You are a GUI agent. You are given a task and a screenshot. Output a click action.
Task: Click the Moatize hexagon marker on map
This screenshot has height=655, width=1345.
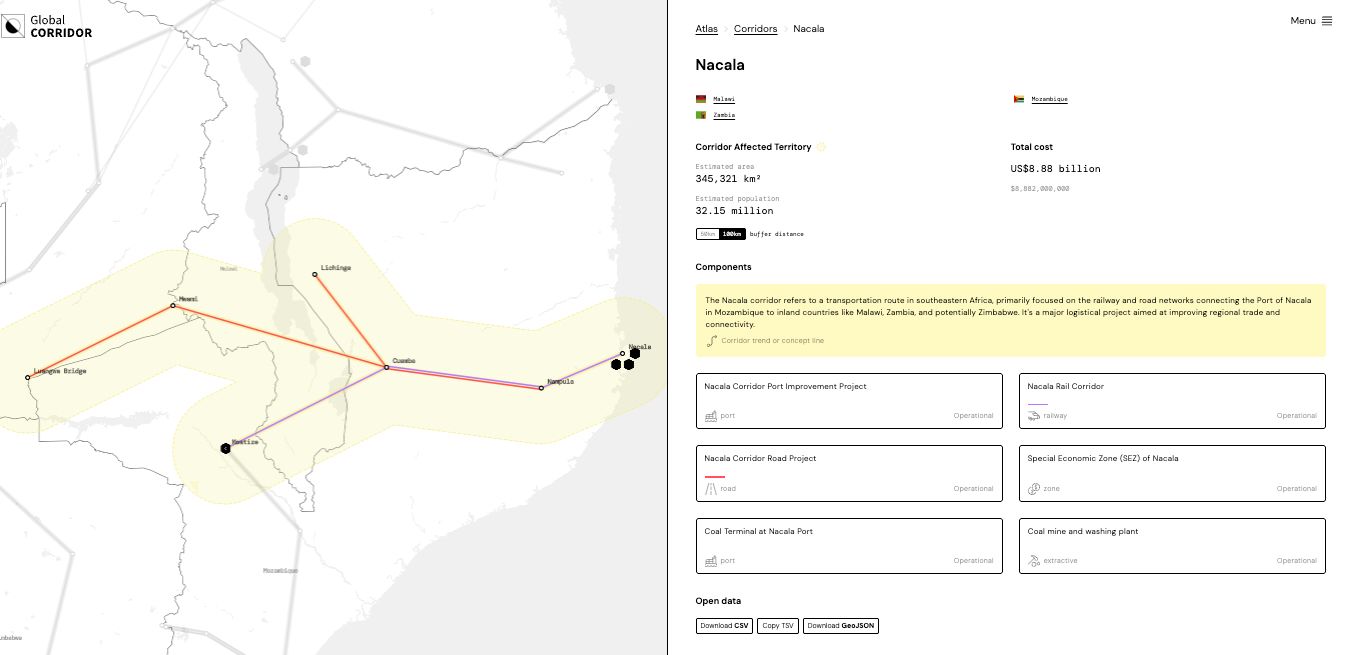click(x=226, y=448)
